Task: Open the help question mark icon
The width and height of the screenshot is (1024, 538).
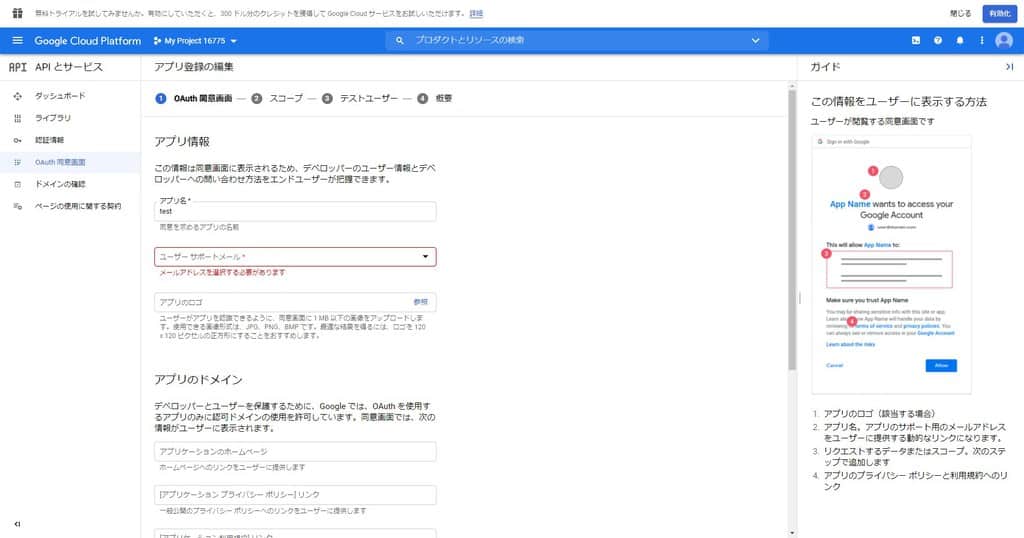Action: [938, 40]
